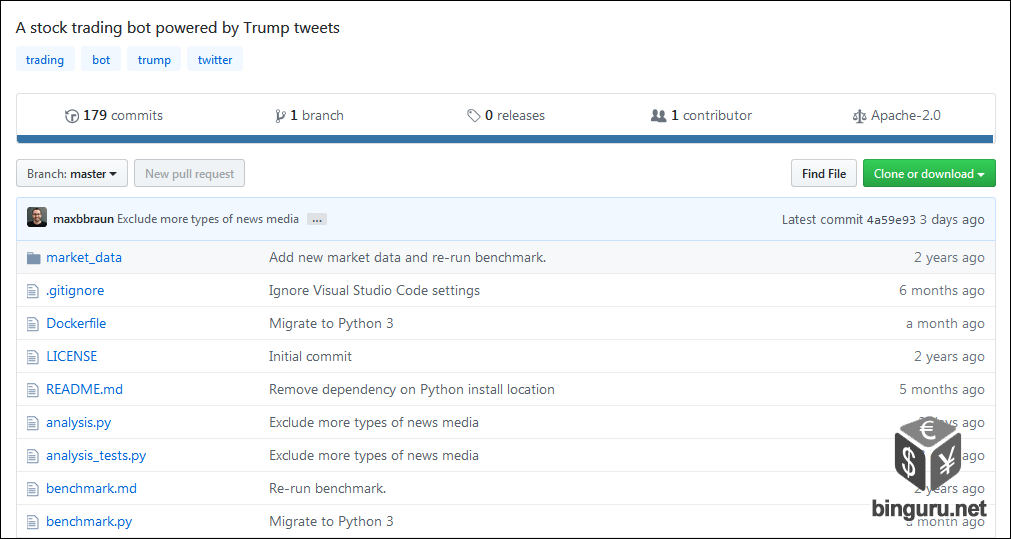
Task: Open analysis_tests.py's 'Exclude more types' commit
Action: click(373, 455)
